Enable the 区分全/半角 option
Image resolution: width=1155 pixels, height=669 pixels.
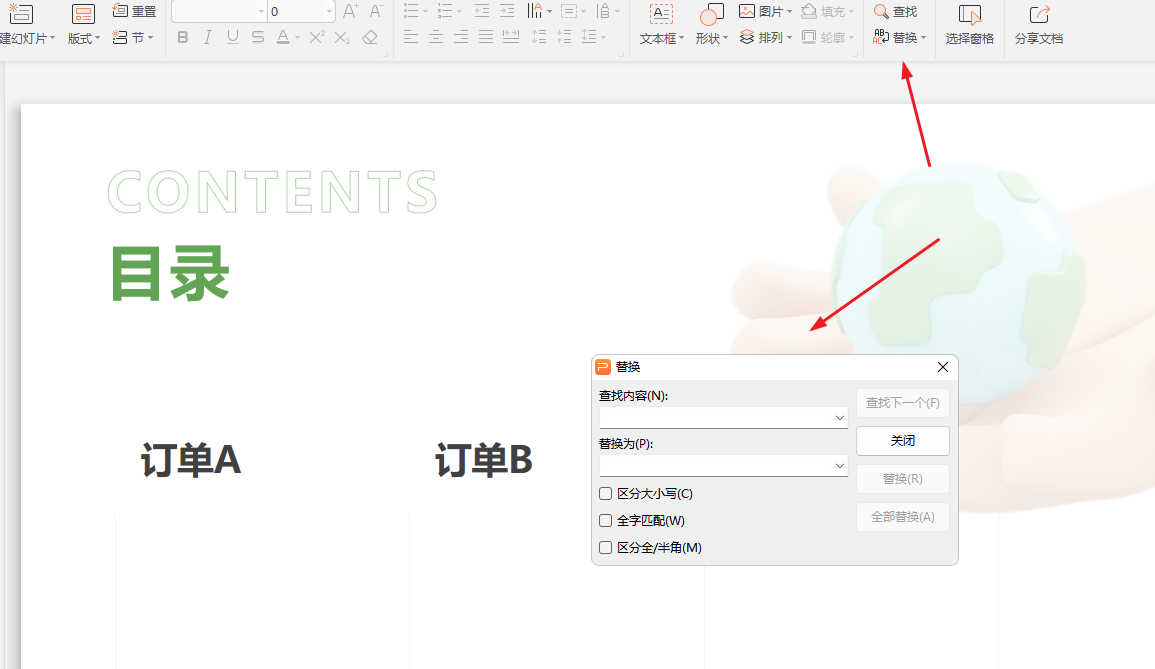coord(605,547)
